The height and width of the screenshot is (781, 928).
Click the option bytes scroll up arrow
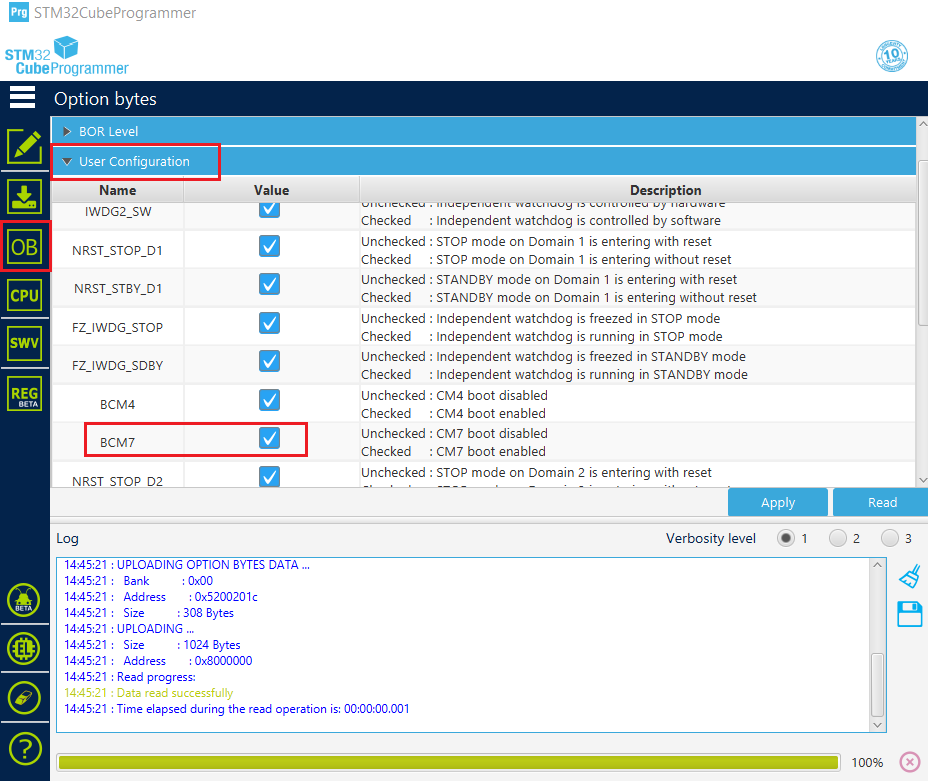coord(923,124)
